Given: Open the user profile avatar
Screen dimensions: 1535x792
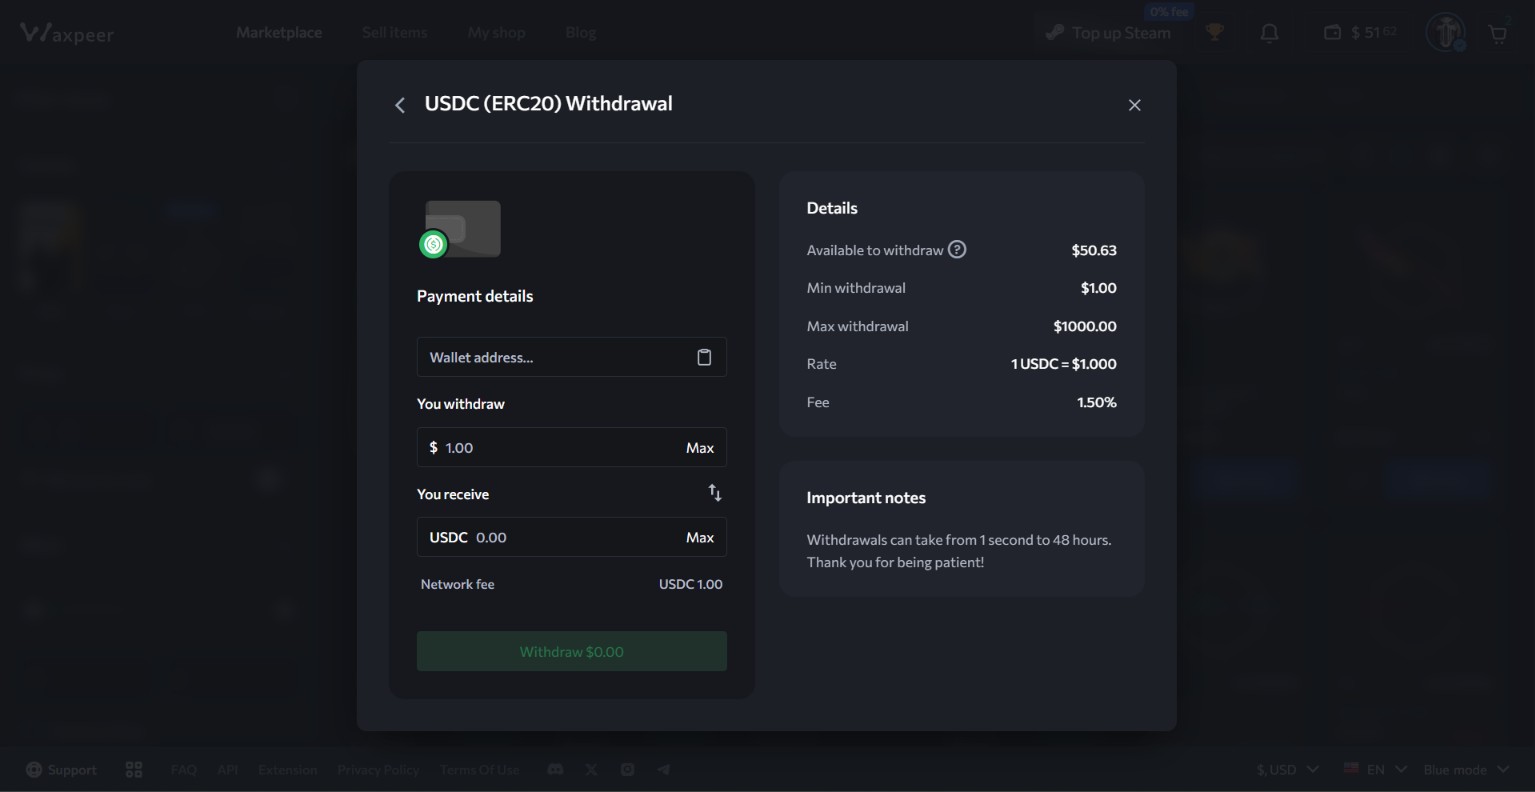Looking at the screenshot, I should pyautogui.click(x=1445, y=33).
